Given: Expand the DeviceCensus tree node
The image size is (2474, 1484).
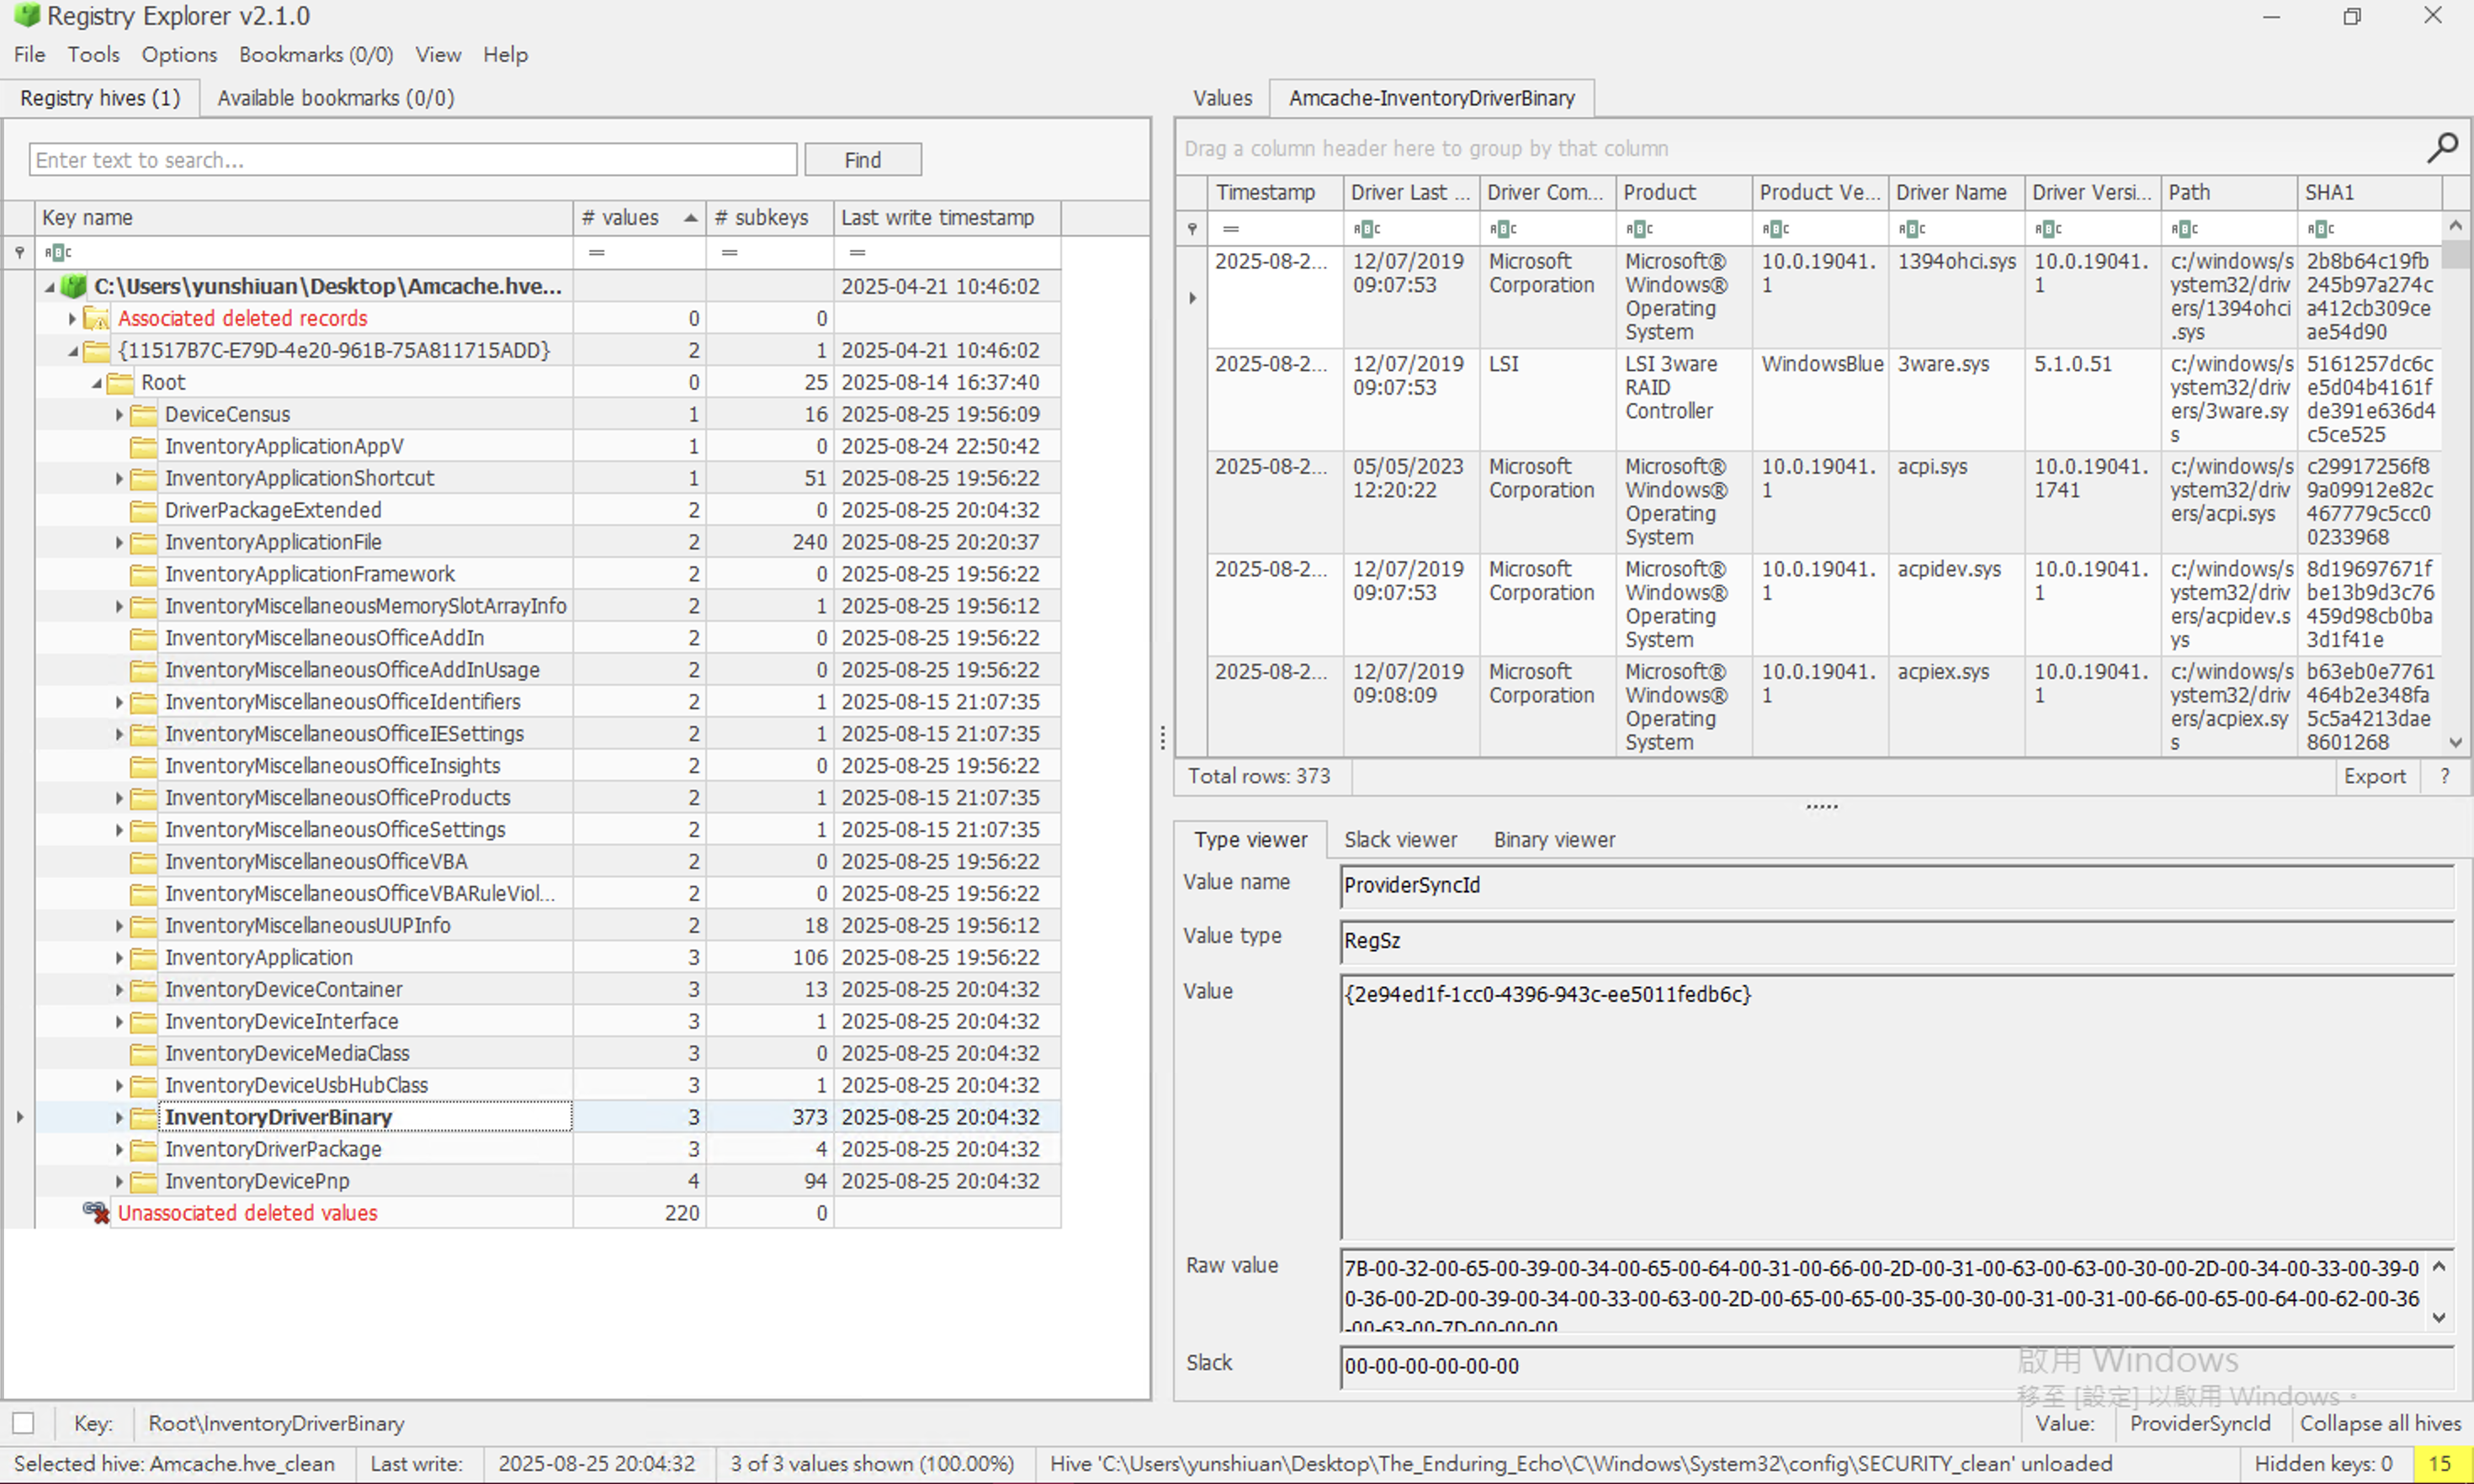Looking at the screenshot, I should 119,414.
